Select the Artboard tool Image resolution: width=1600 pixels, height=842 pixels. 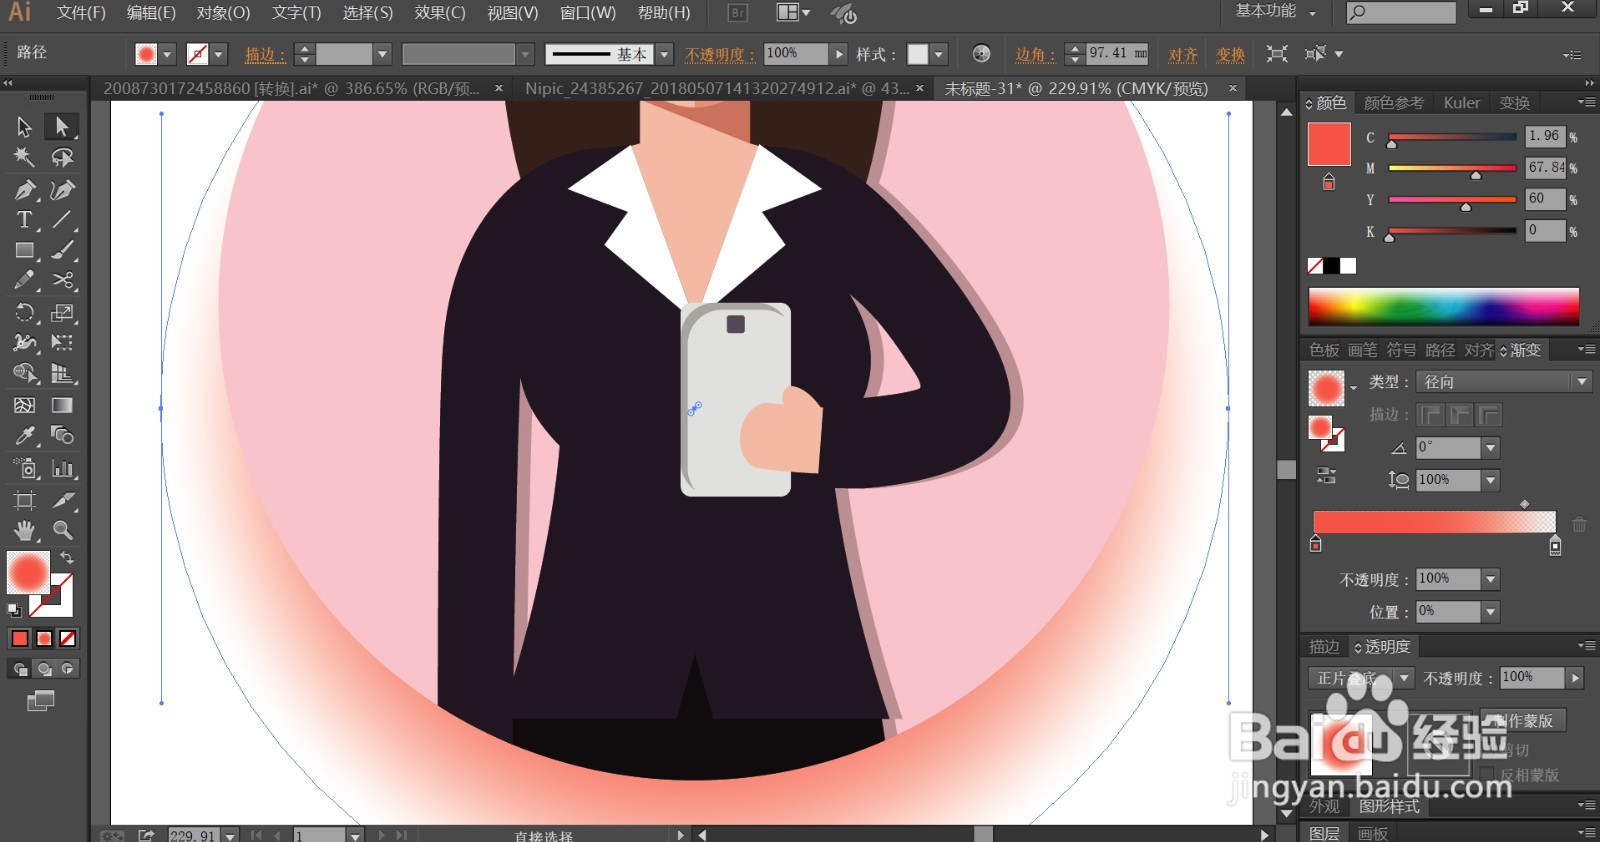pyautogui.click(x=24, y=499)
